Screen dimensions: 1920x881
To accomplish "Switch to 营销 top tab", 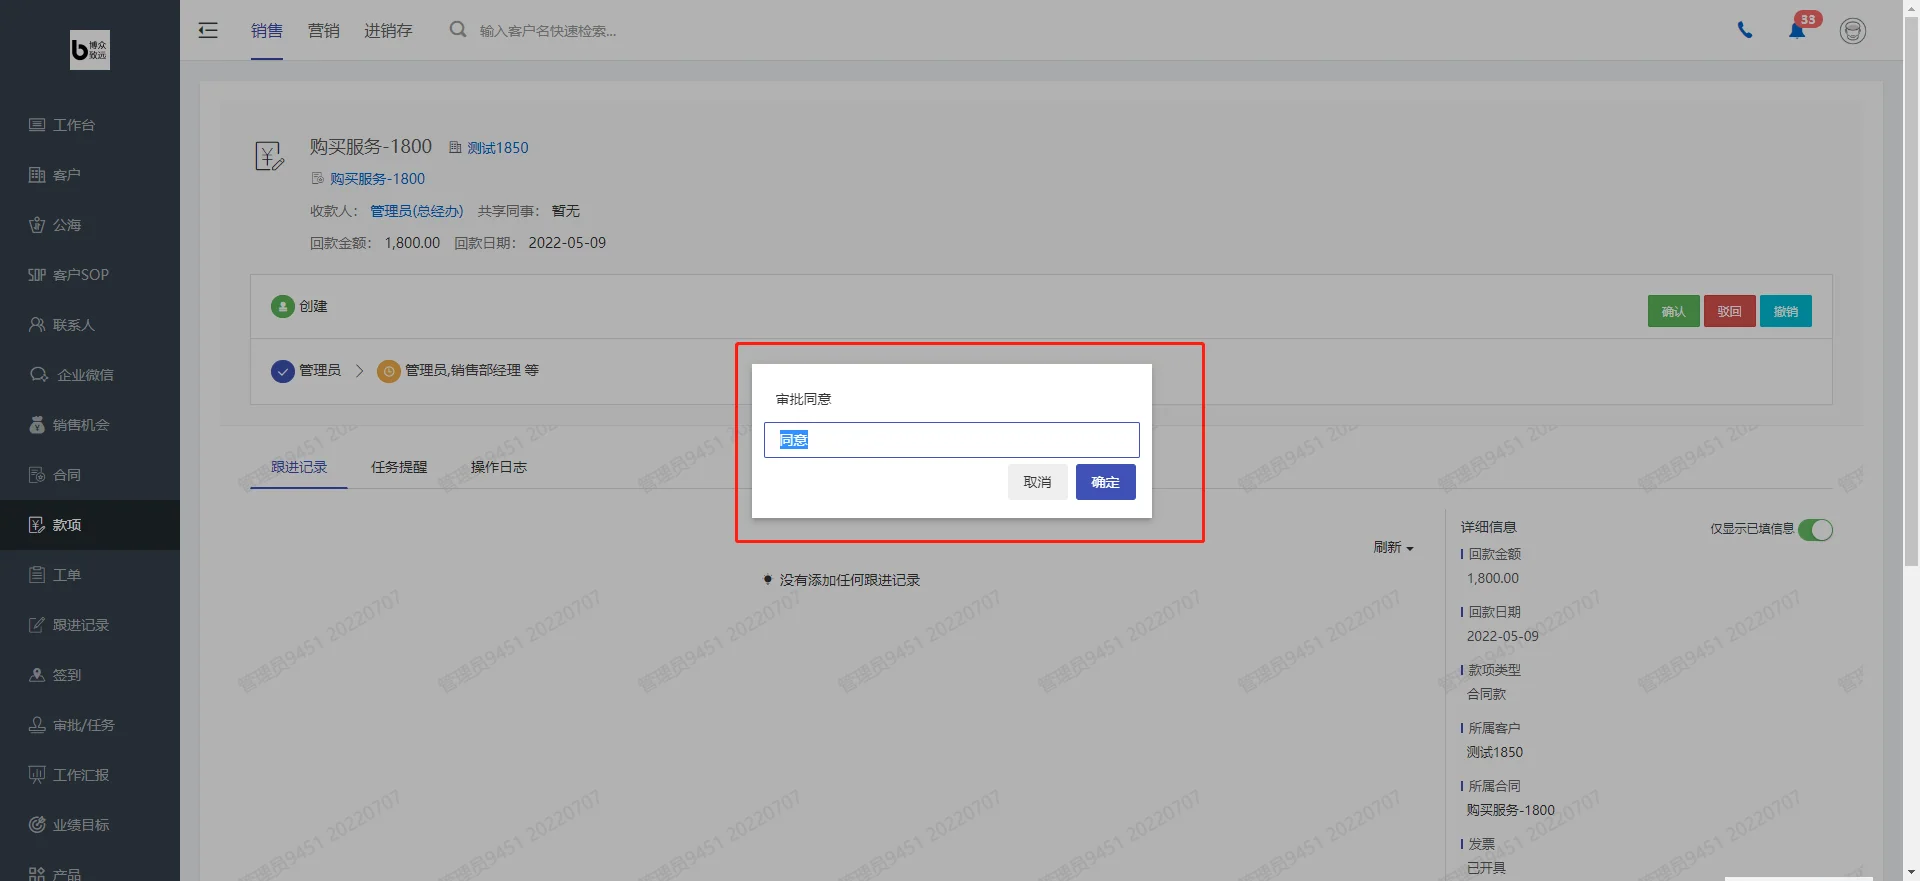I will (324, 31).
